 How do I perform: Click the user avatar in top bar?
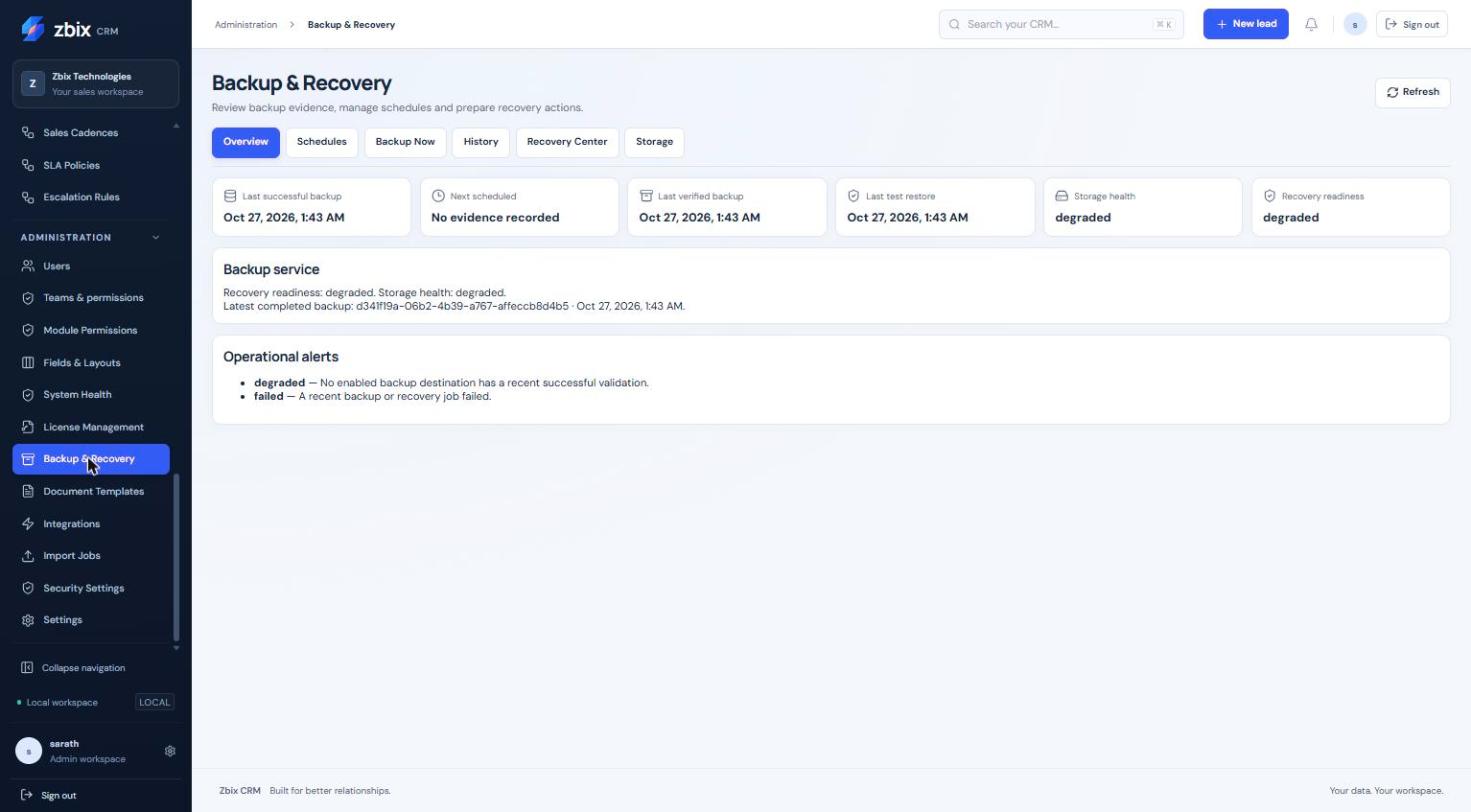(1355, 24)
